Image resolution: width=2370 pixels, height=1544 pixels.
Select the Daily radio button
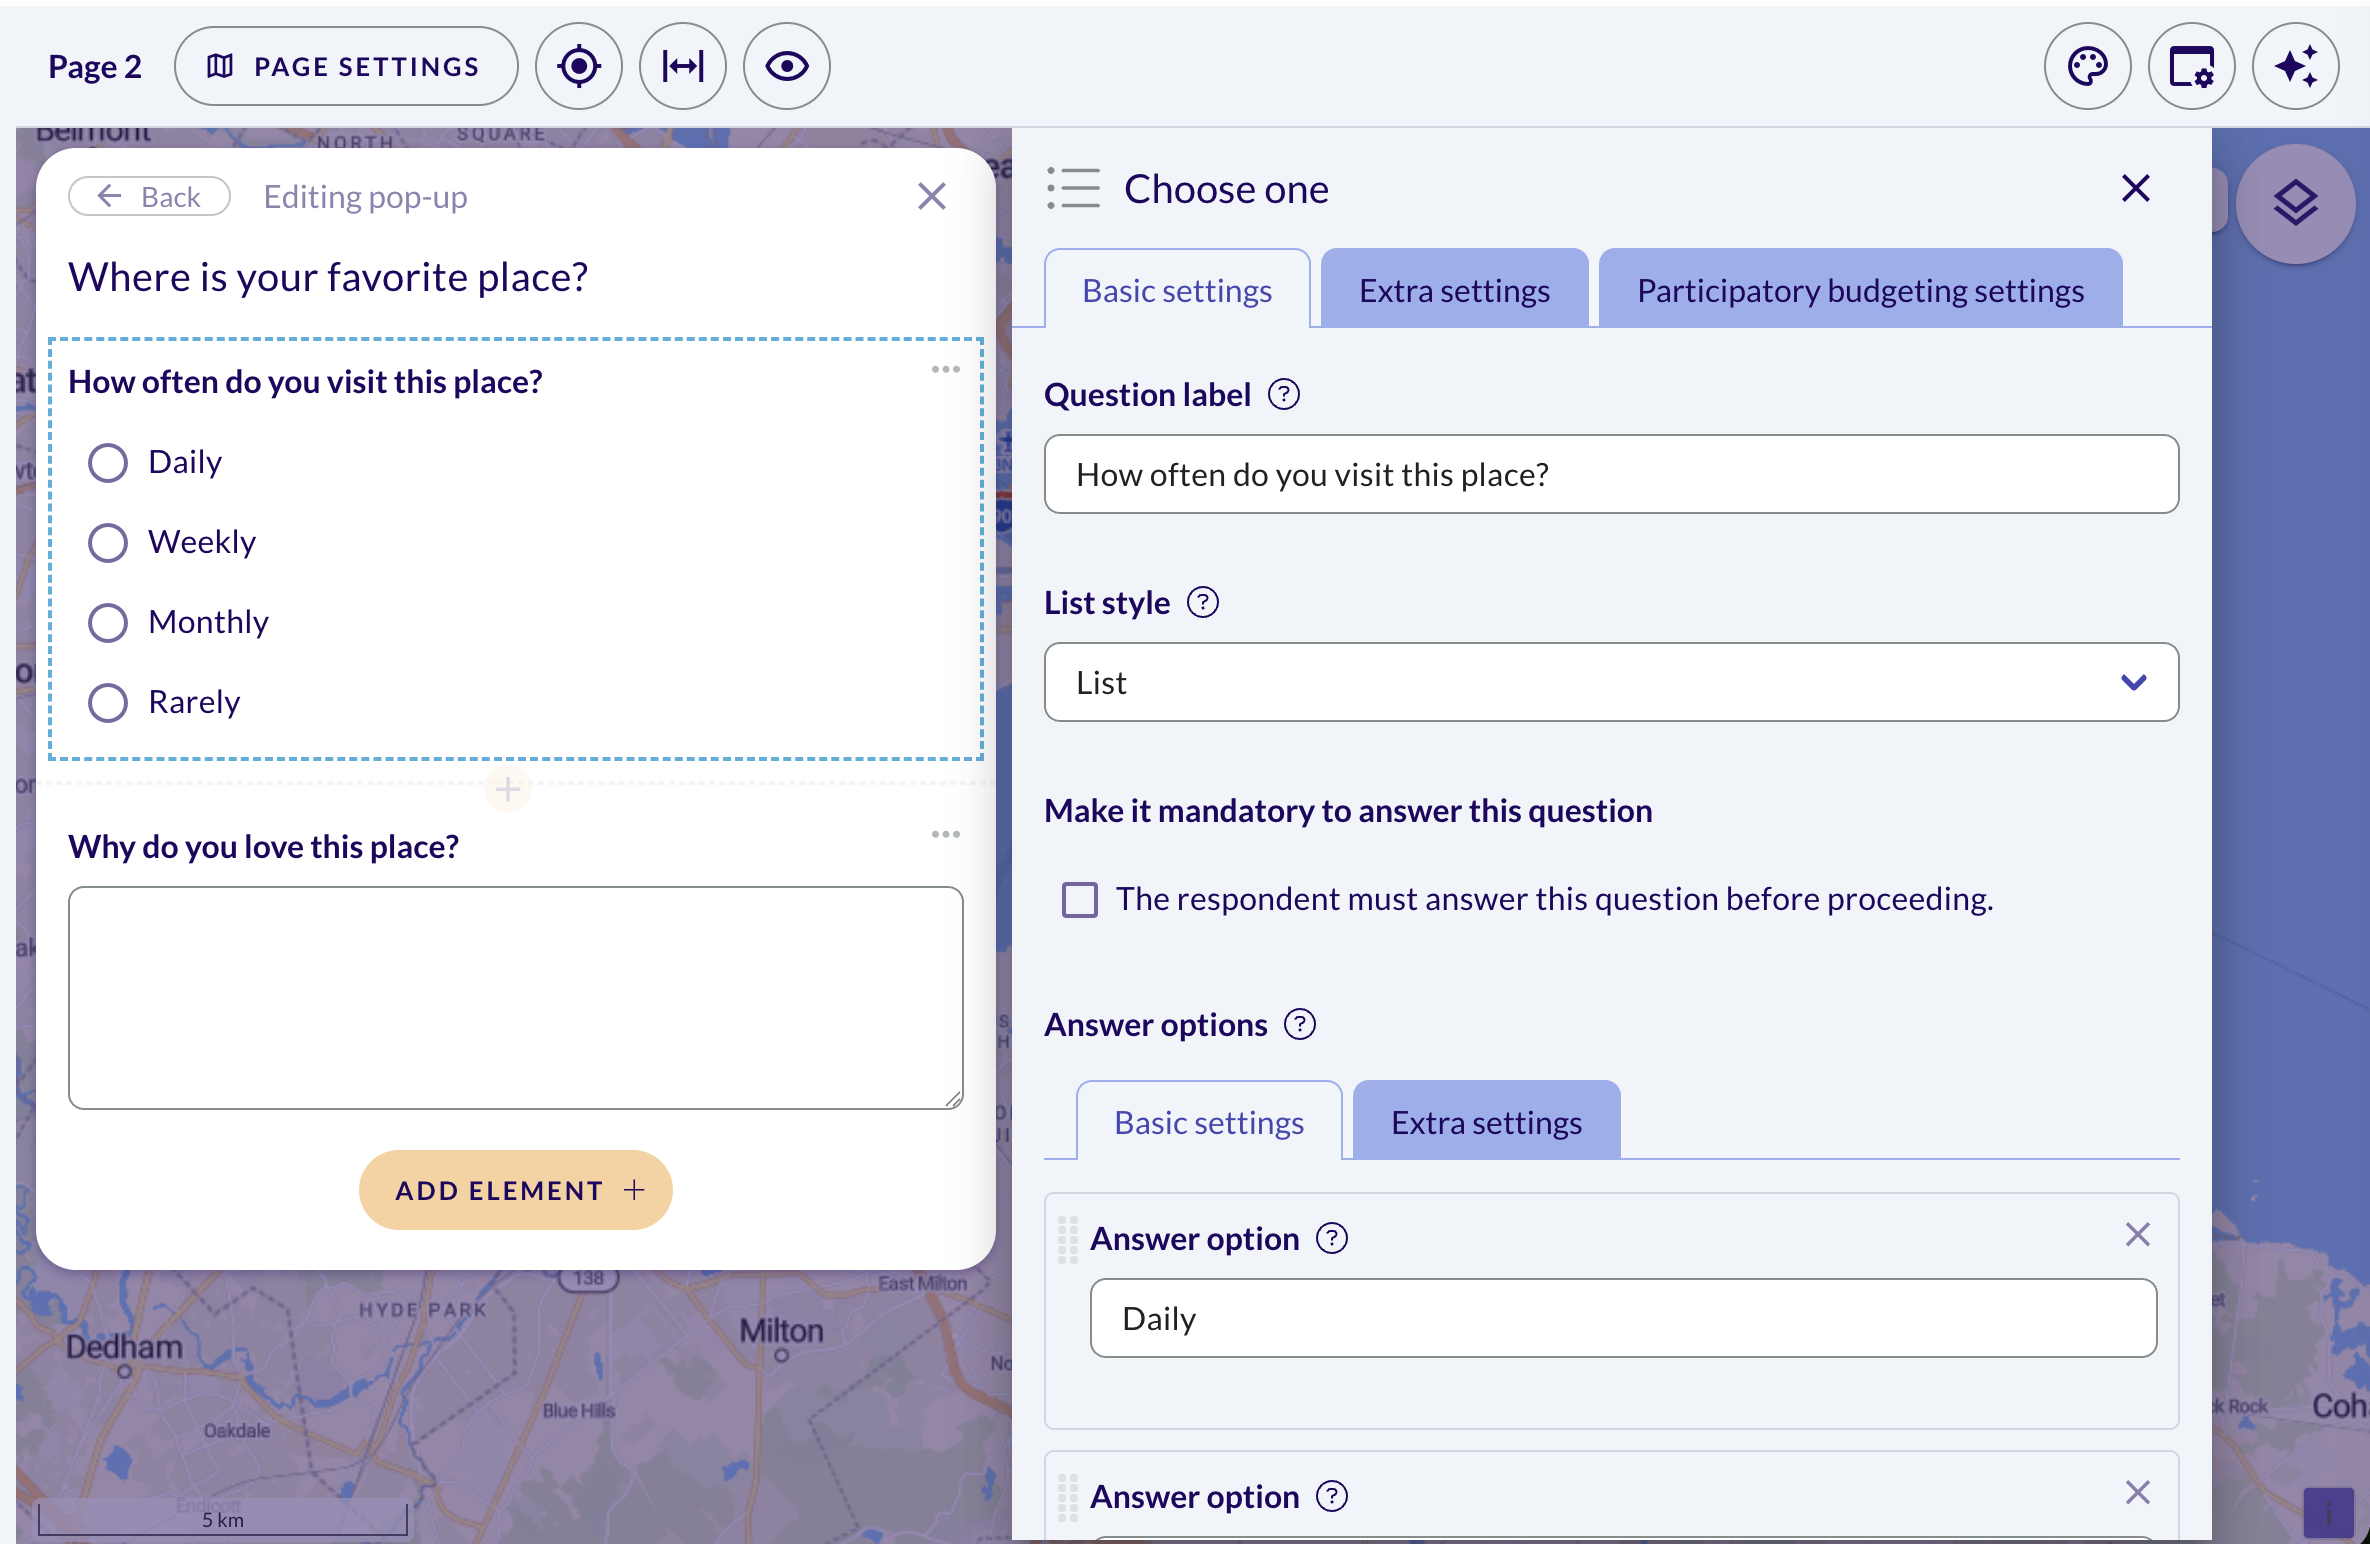(x=108, y=463)
